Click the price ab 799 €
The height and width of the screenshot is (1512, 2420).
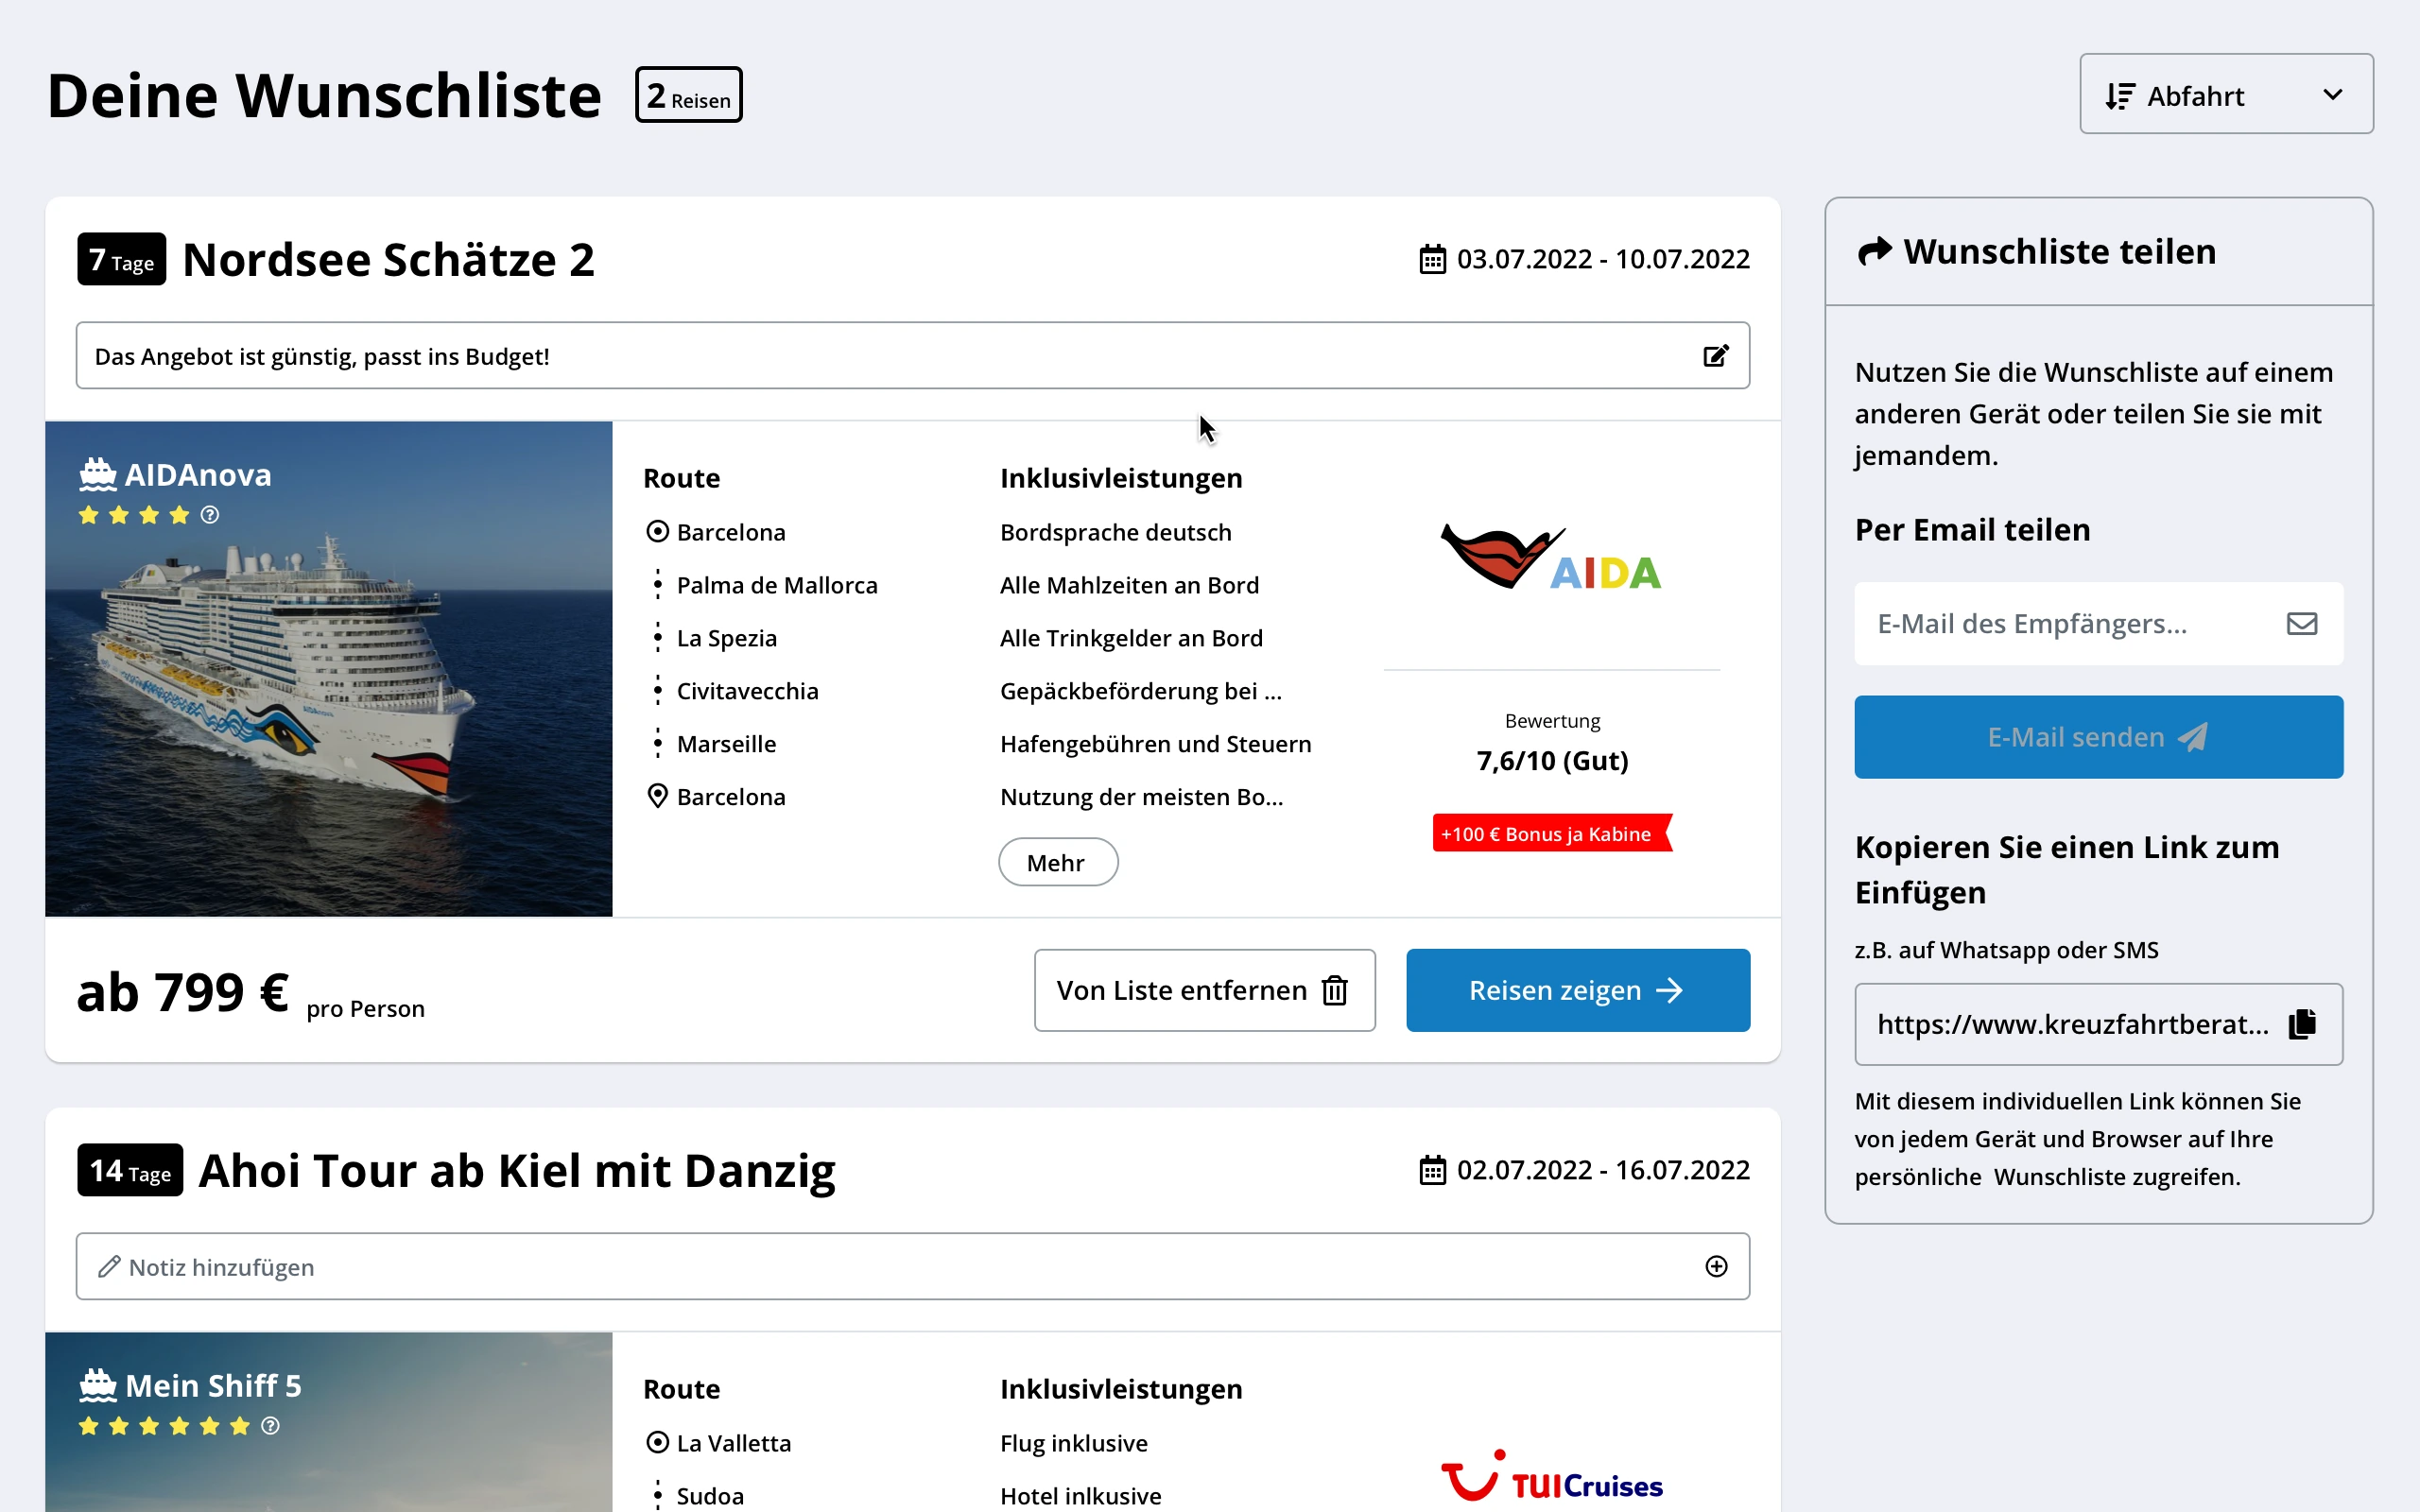coord(183,992)
